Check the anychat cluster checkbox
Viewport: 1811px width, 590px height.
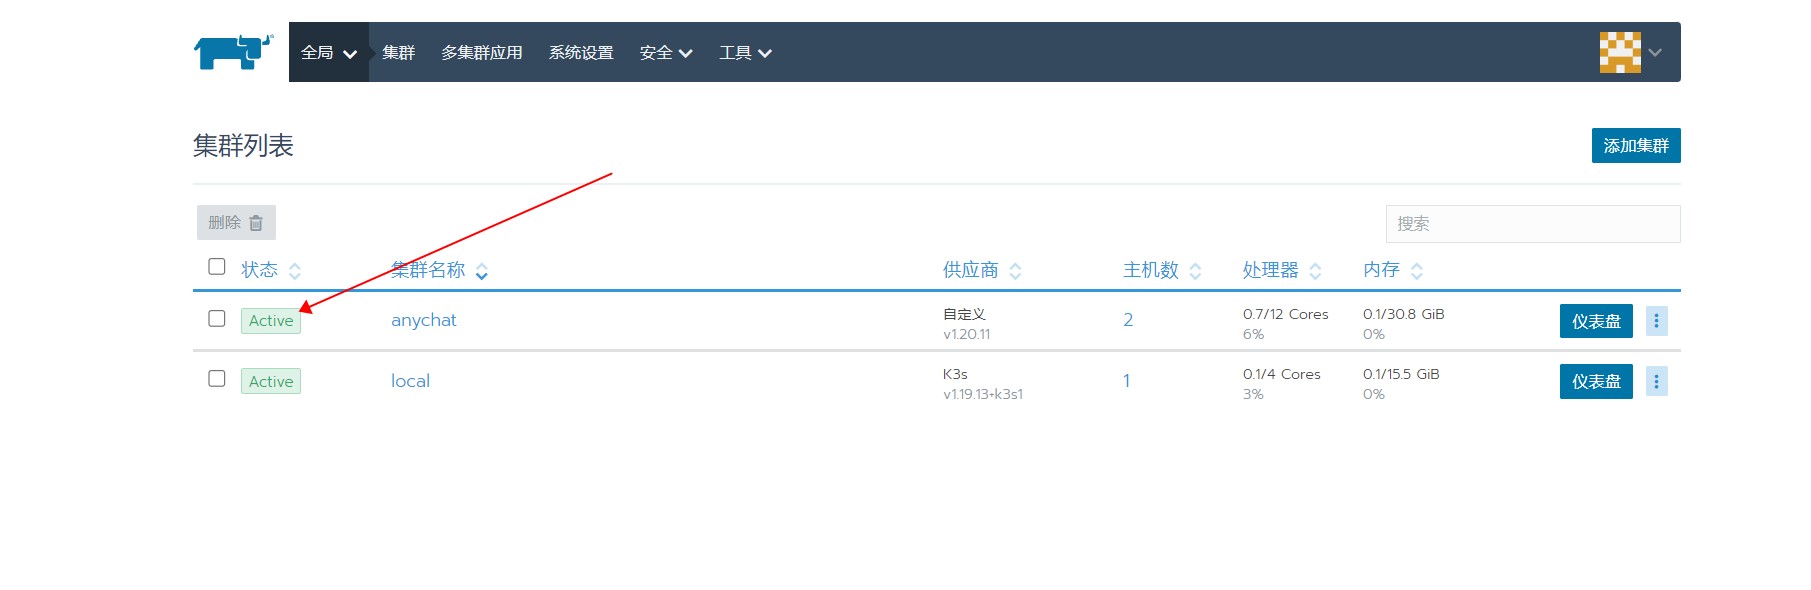pyautogui.click(x=217, y=318)
